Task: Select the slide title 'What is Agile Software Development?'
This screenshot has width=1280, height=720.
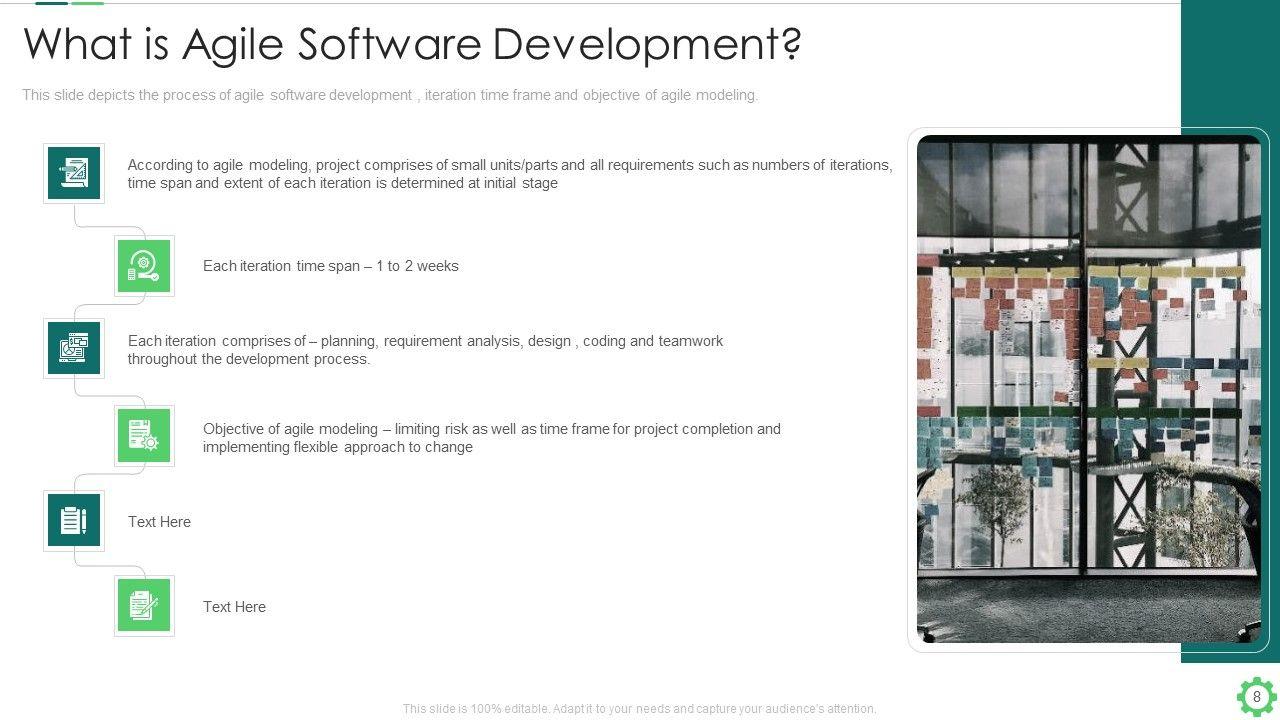Action: click(412, 45)
